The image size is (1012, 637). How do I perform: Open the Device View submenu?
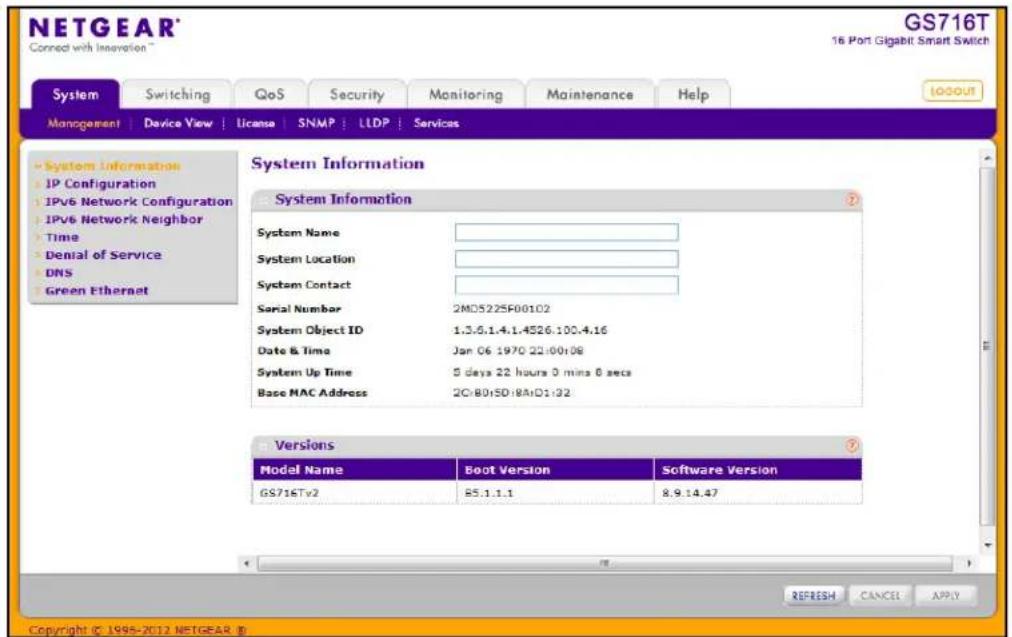(x=178, y=123)
